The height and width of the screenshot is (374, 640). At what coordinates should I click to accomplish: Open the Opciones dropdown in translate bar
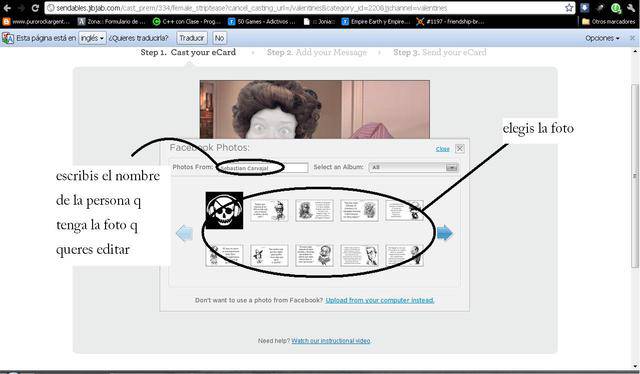tap(602, 38)
